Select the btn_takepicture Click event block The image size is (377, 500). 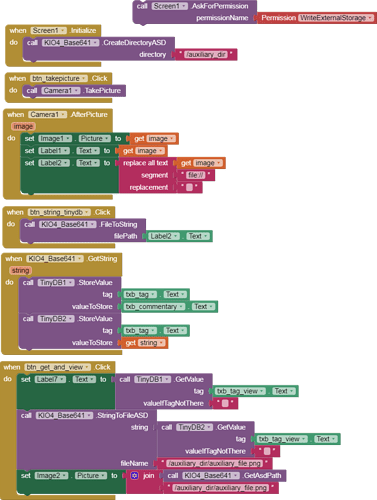[59, 79]
